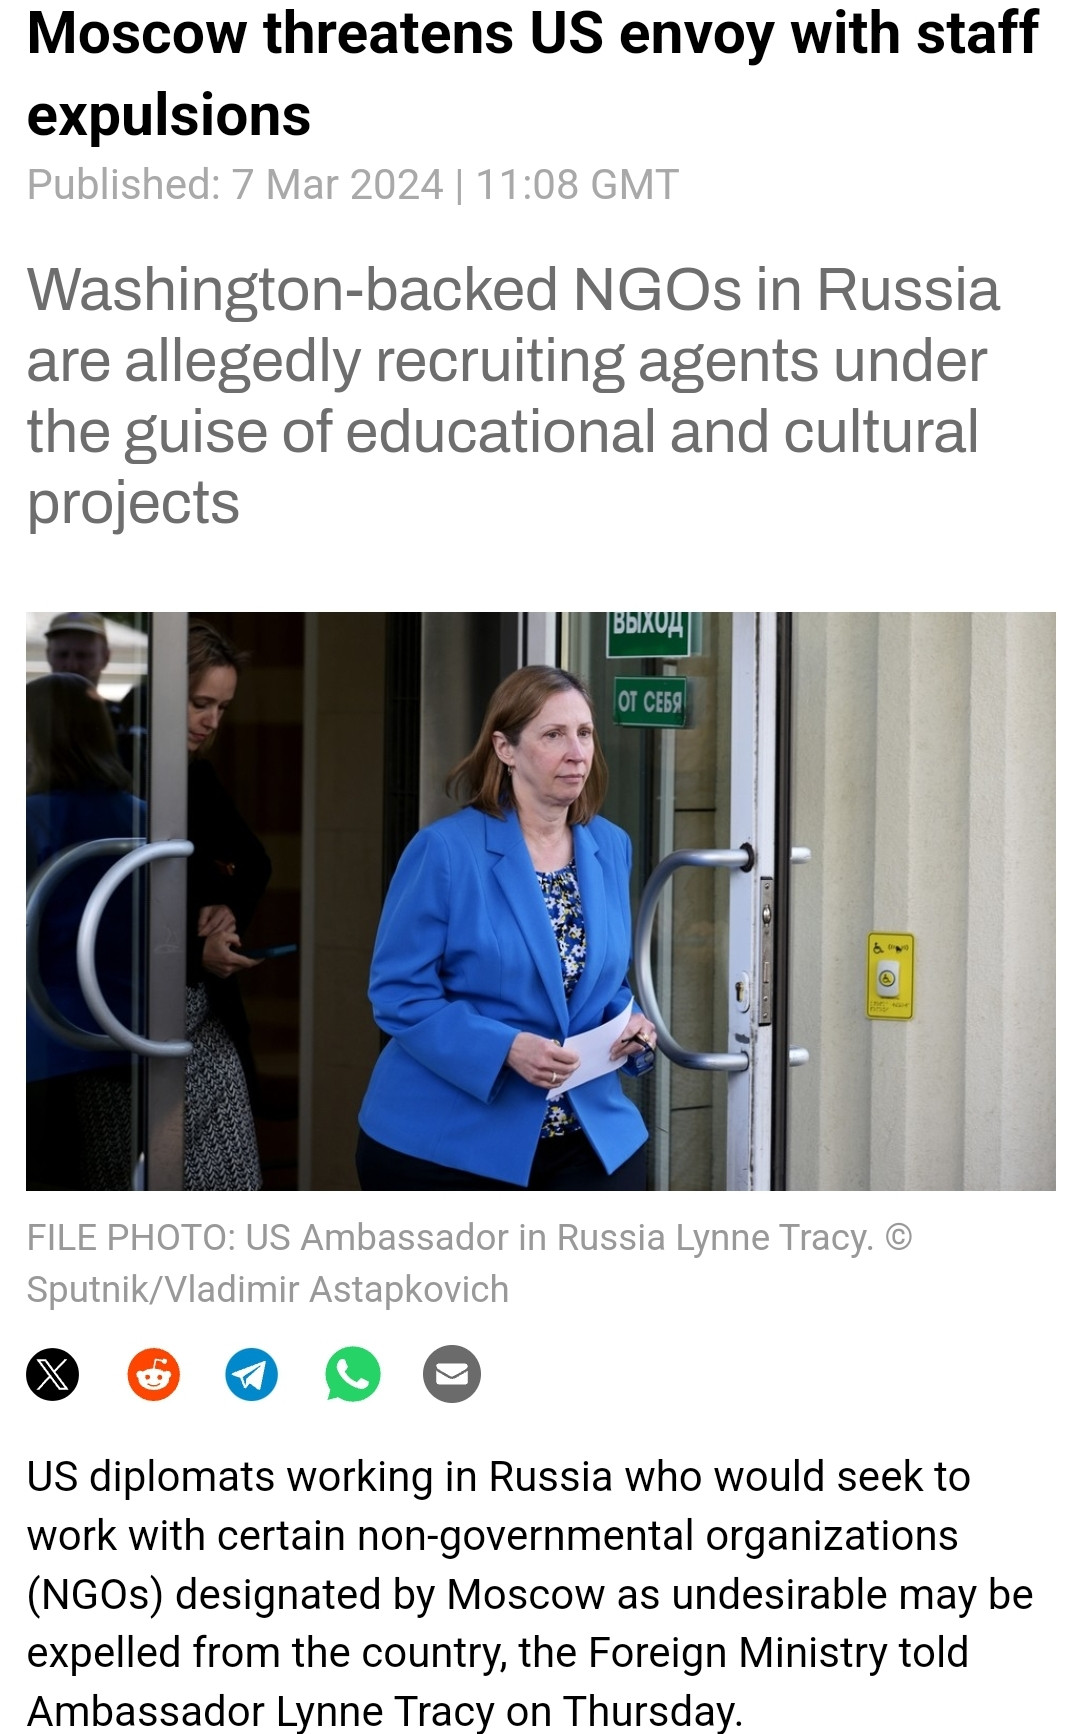Click the copyright symbol in the caption
The width and height of the screenshot is (1080, 1734).
pyautogui.click(x=899, y=1237)
